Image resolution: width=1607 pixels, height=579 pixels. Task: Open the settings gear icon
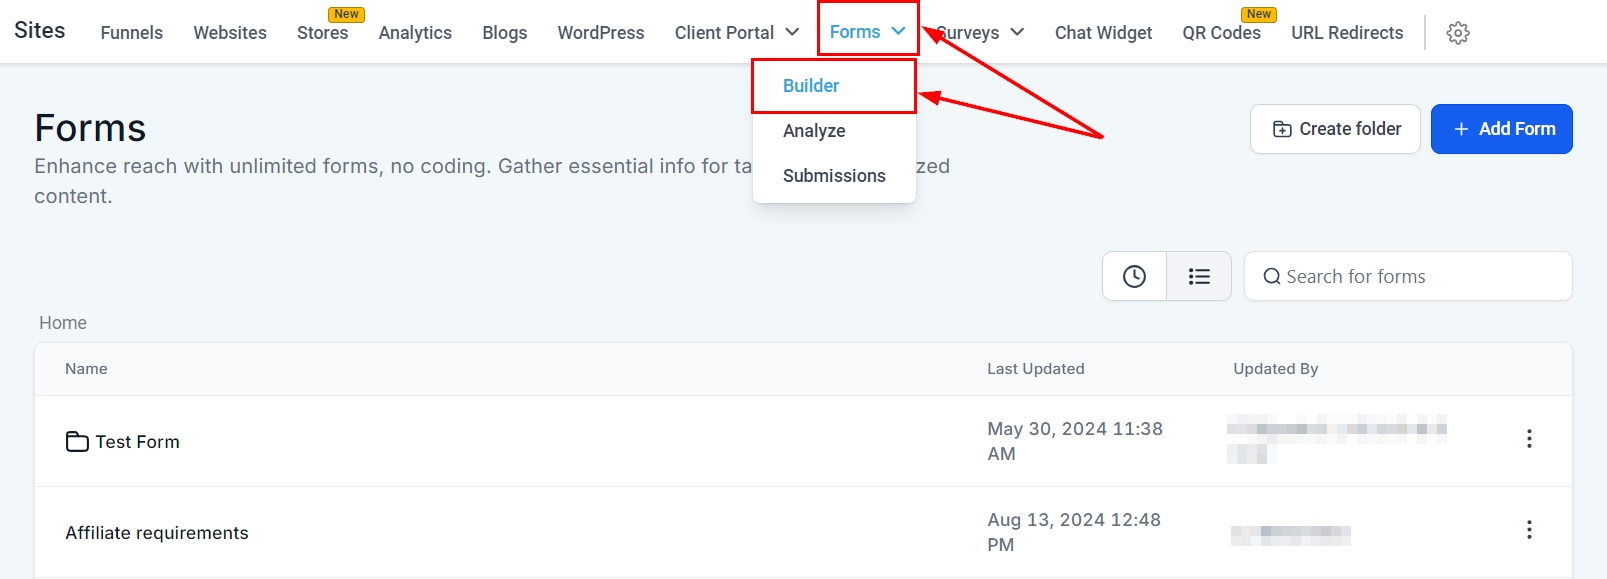(1458, 33)
